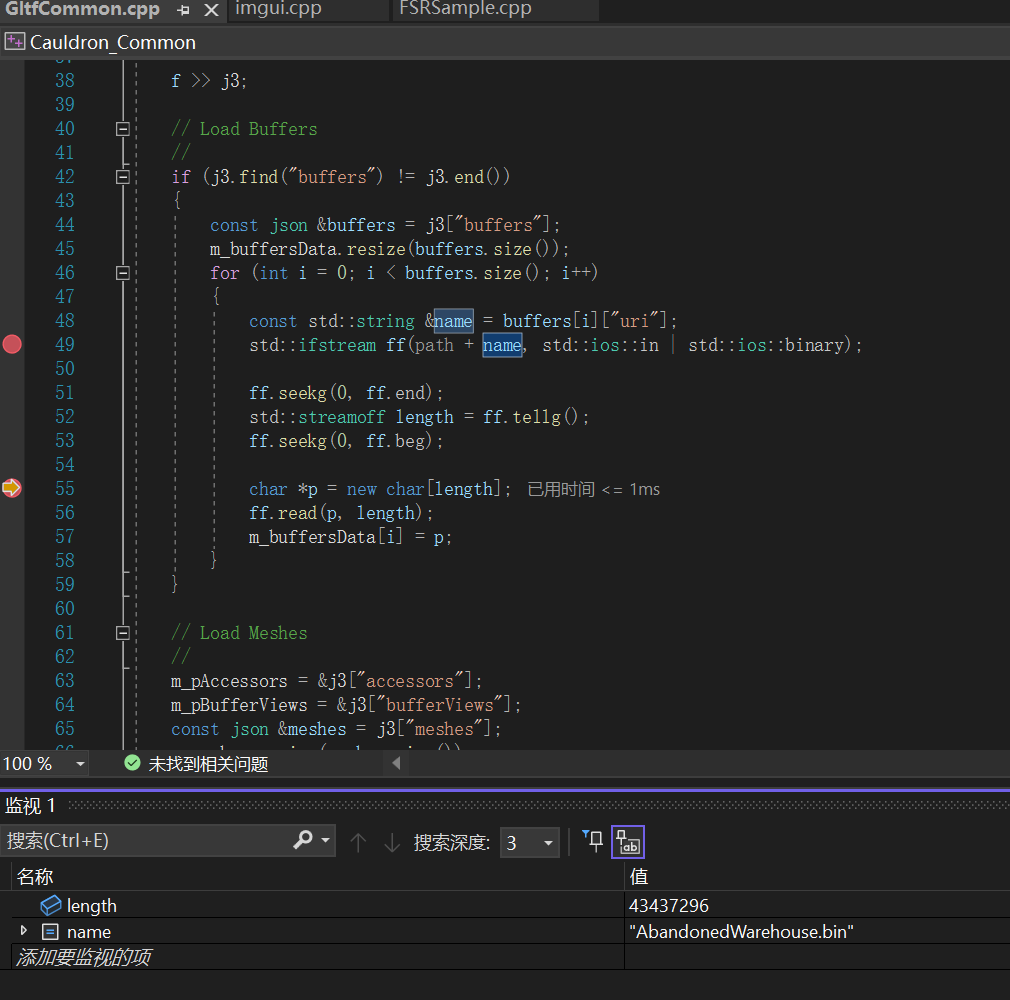Click the green health indicator checkmark

(x=132, y=761)
